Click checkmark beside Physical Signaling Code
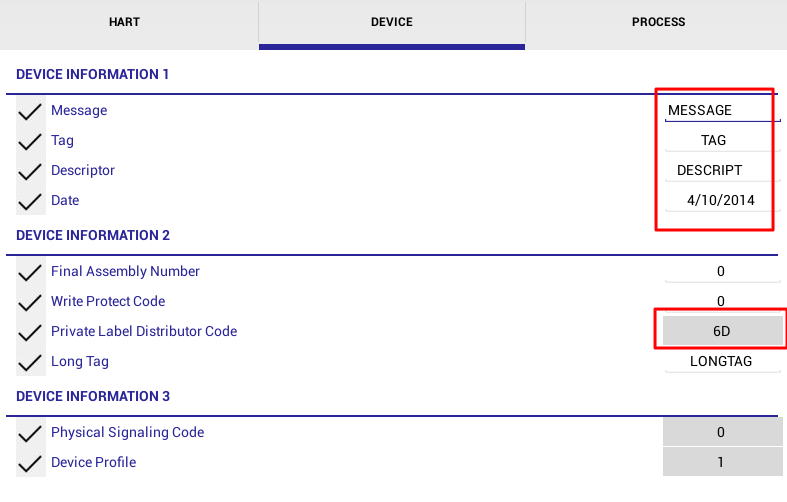787x502 pixels. click(30, 433)
